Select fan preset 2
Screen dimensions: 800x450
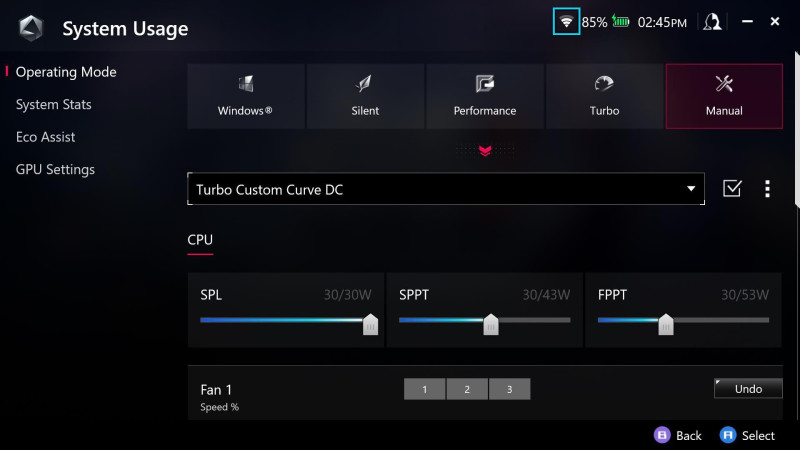tap(467, 389)
